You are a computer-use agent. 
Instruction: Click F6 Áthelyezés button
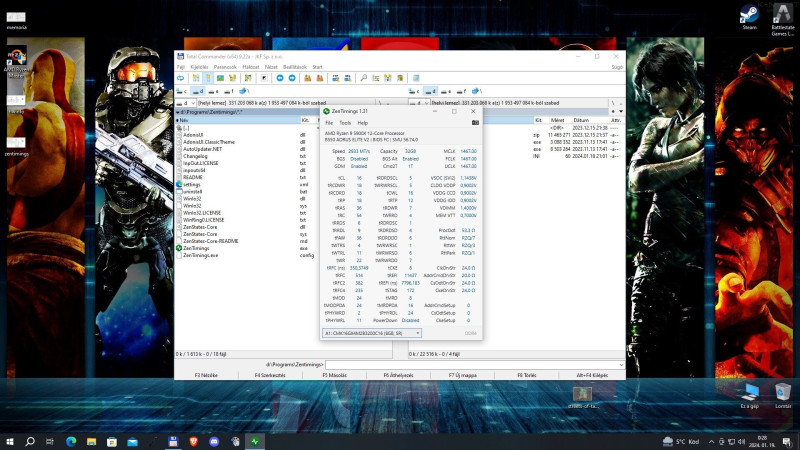(x=398, y=375)
